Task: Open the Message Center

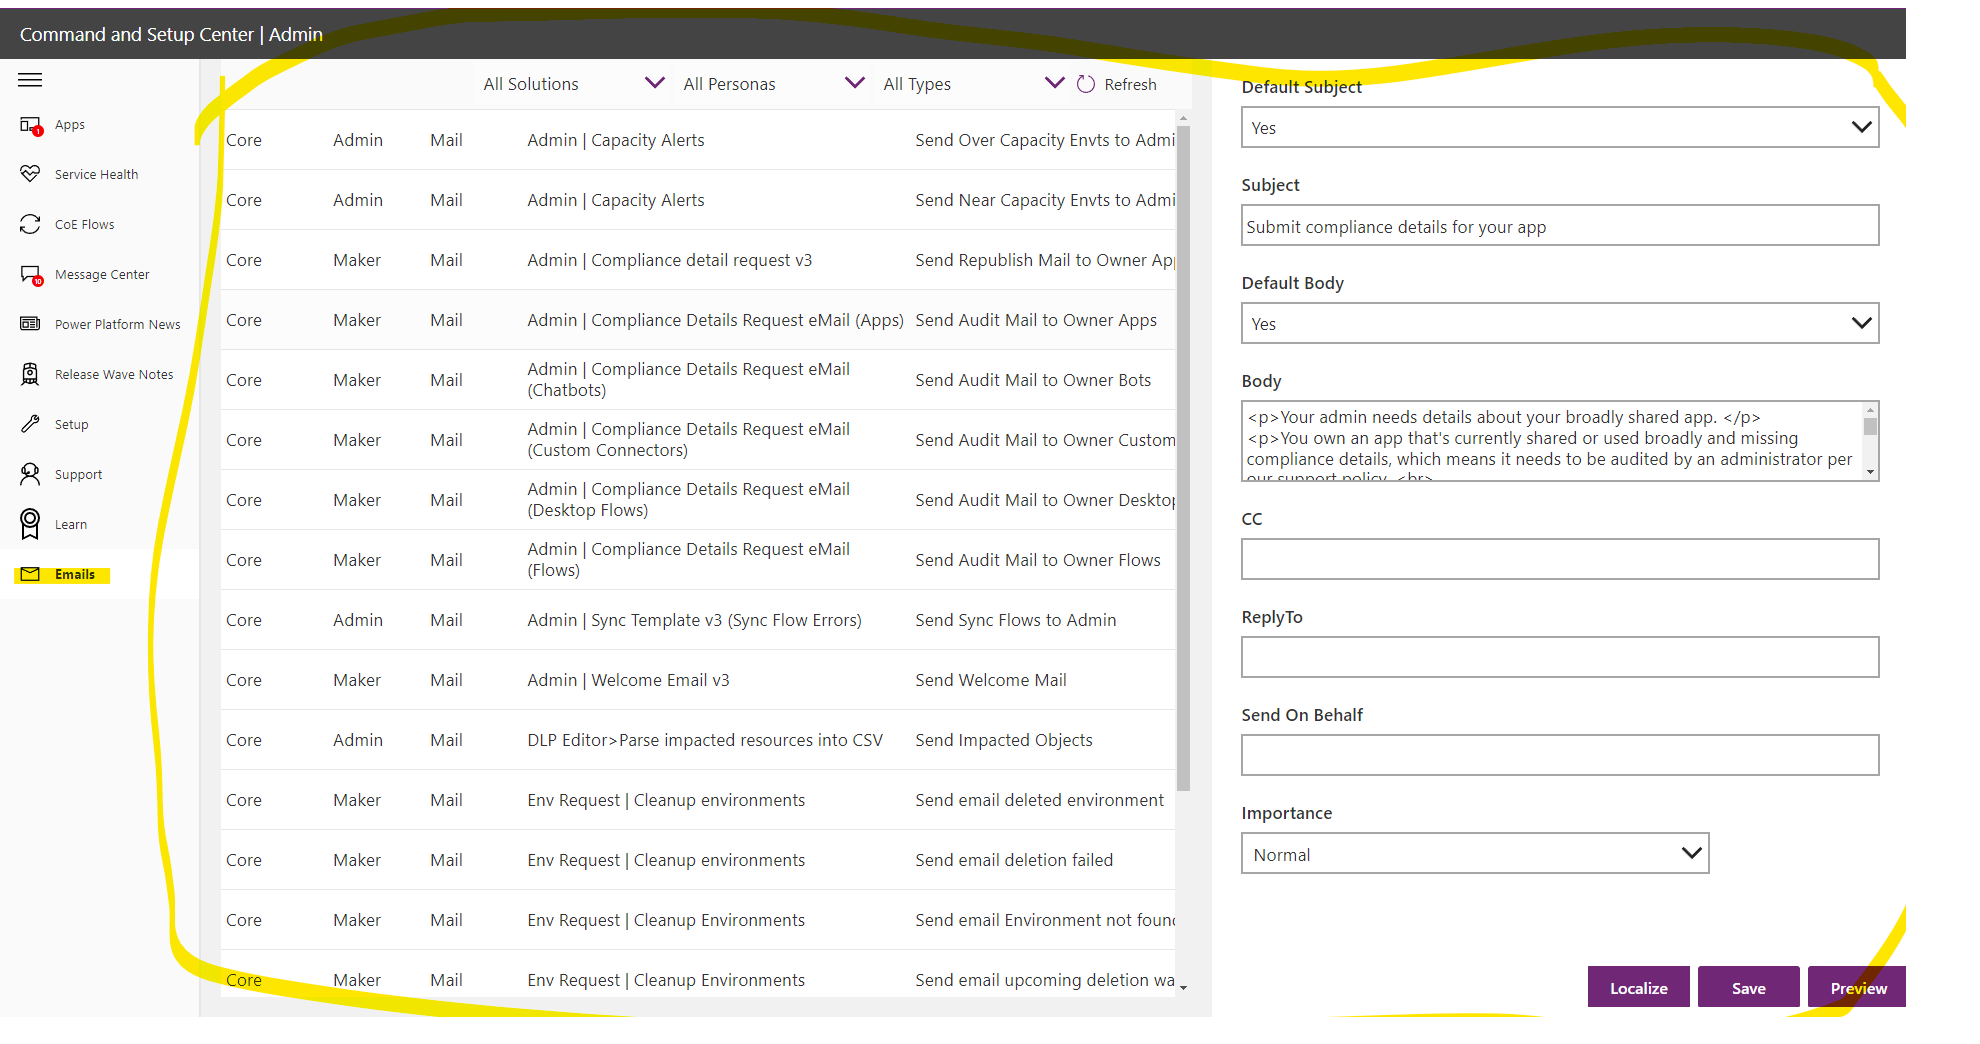Action: click(101, 273)
